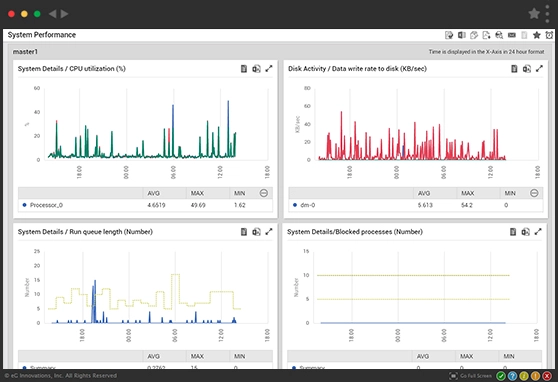Export Data write rate chart via Office icon
558x382 pixels.
pyautogui.click(x=527, y=69)
